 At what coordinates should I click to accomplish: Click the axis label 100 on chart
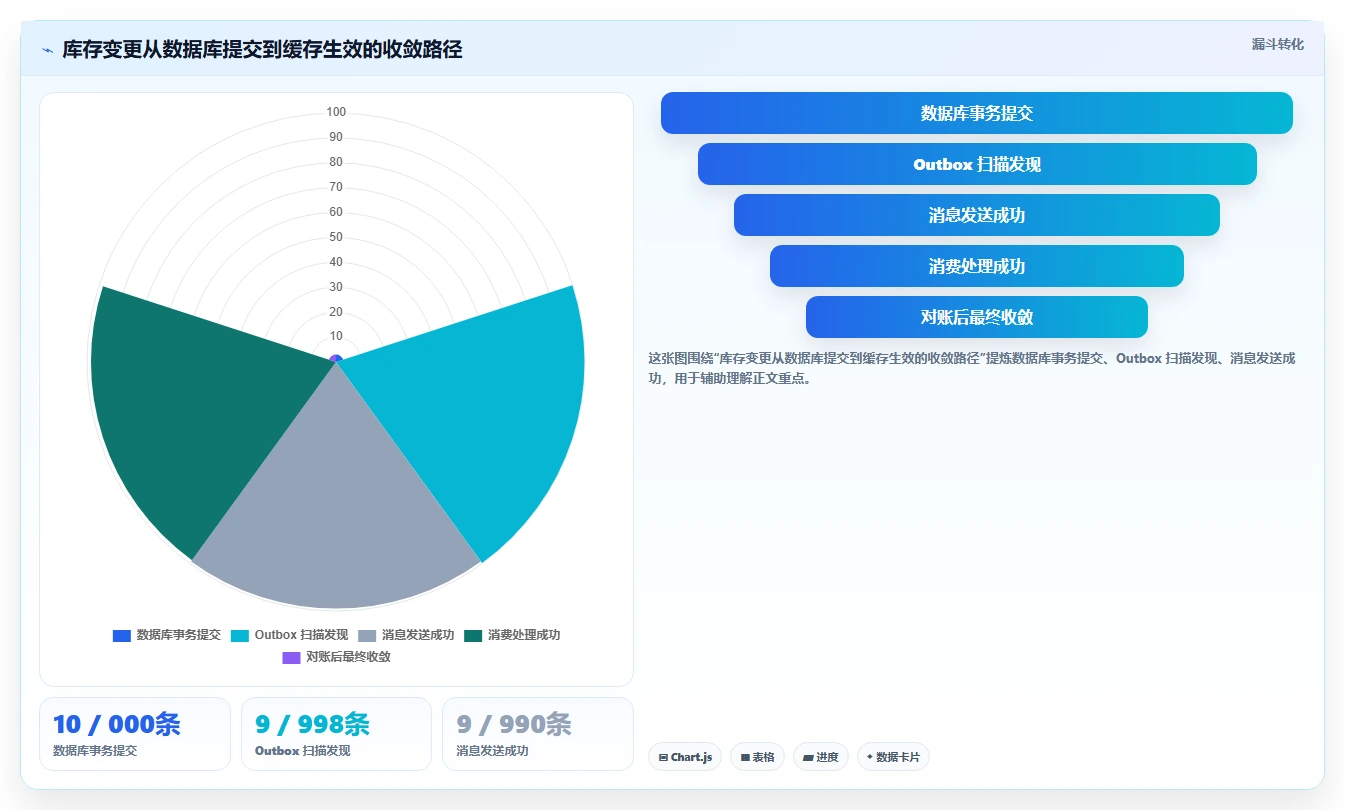(x=336, y=112)
